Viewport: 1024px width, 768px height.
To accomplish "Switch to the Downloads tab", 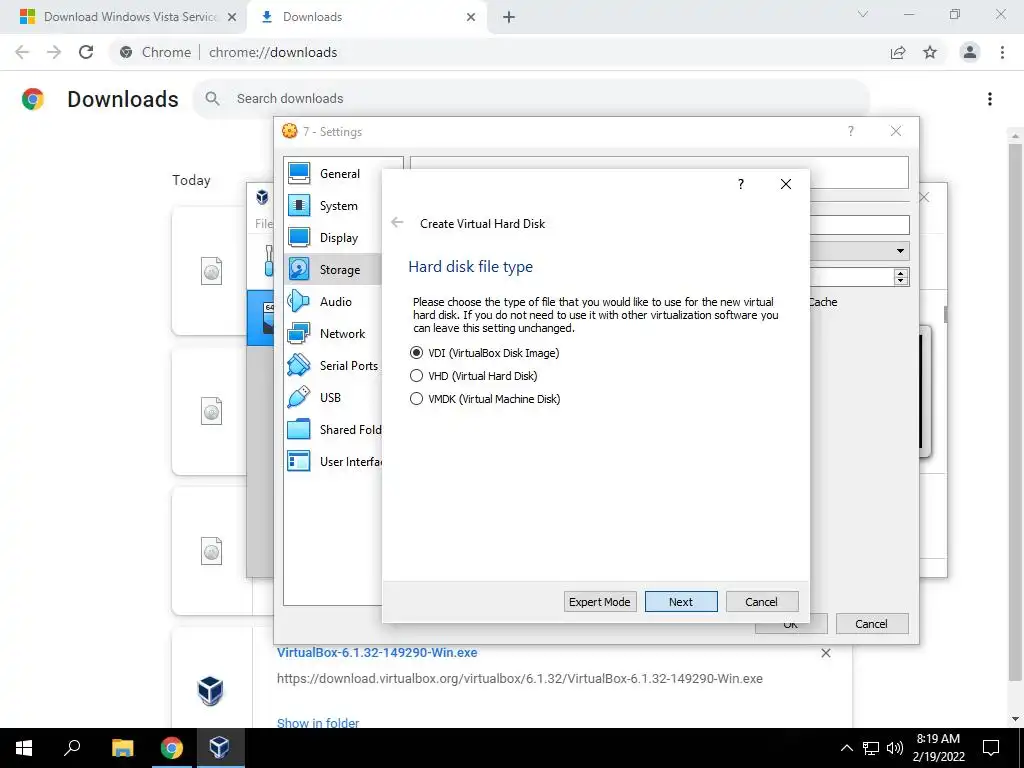I will coord(366,17).
